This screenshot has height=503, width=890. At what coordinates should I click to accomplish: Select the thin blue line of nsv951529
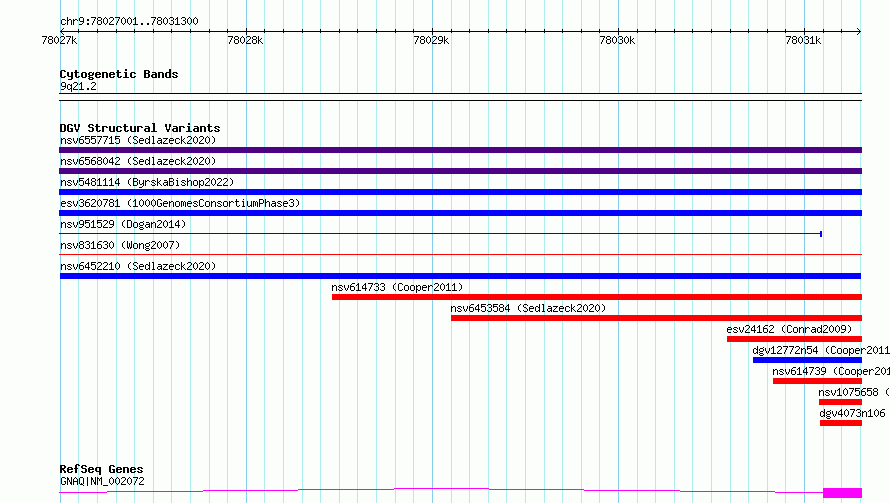[x=440, y=234]
